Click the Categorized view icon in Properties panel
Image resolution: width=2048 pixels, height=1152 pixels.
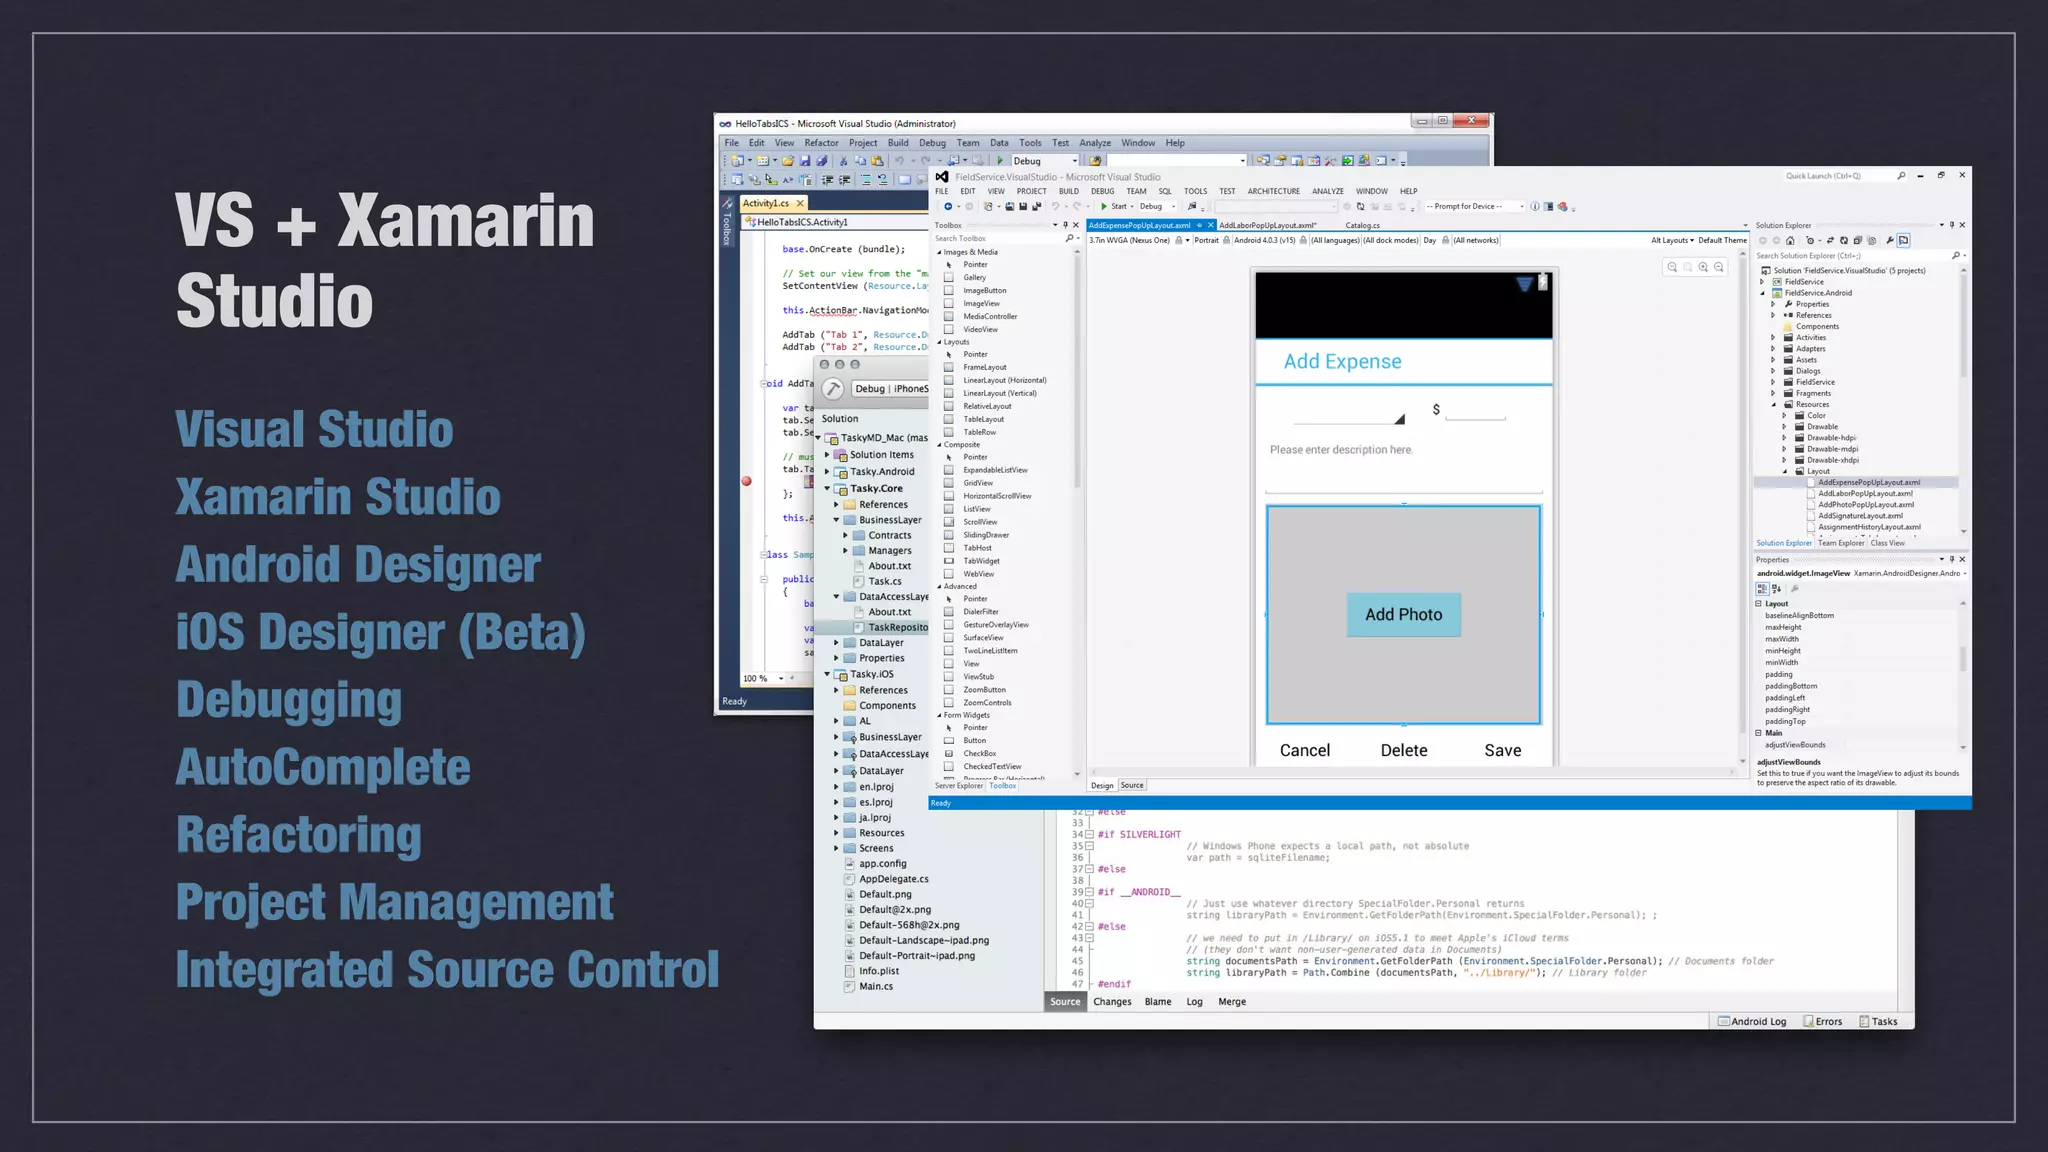click(x=1762, y=589)
